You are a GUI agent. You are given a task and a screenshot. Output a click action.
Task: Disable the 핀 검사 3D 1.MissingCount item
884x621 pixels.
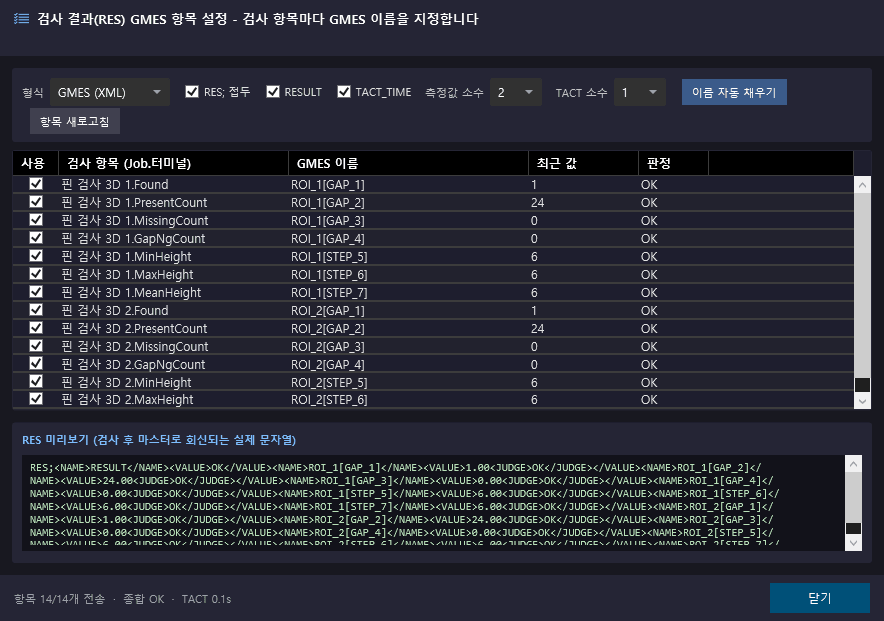click(x=36, y=220)
